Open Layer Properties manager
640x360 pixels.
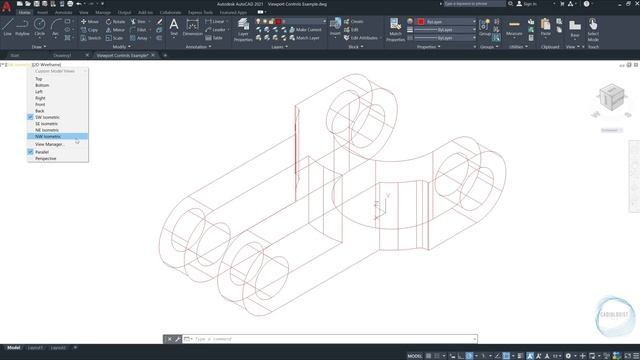click(243, 30)
